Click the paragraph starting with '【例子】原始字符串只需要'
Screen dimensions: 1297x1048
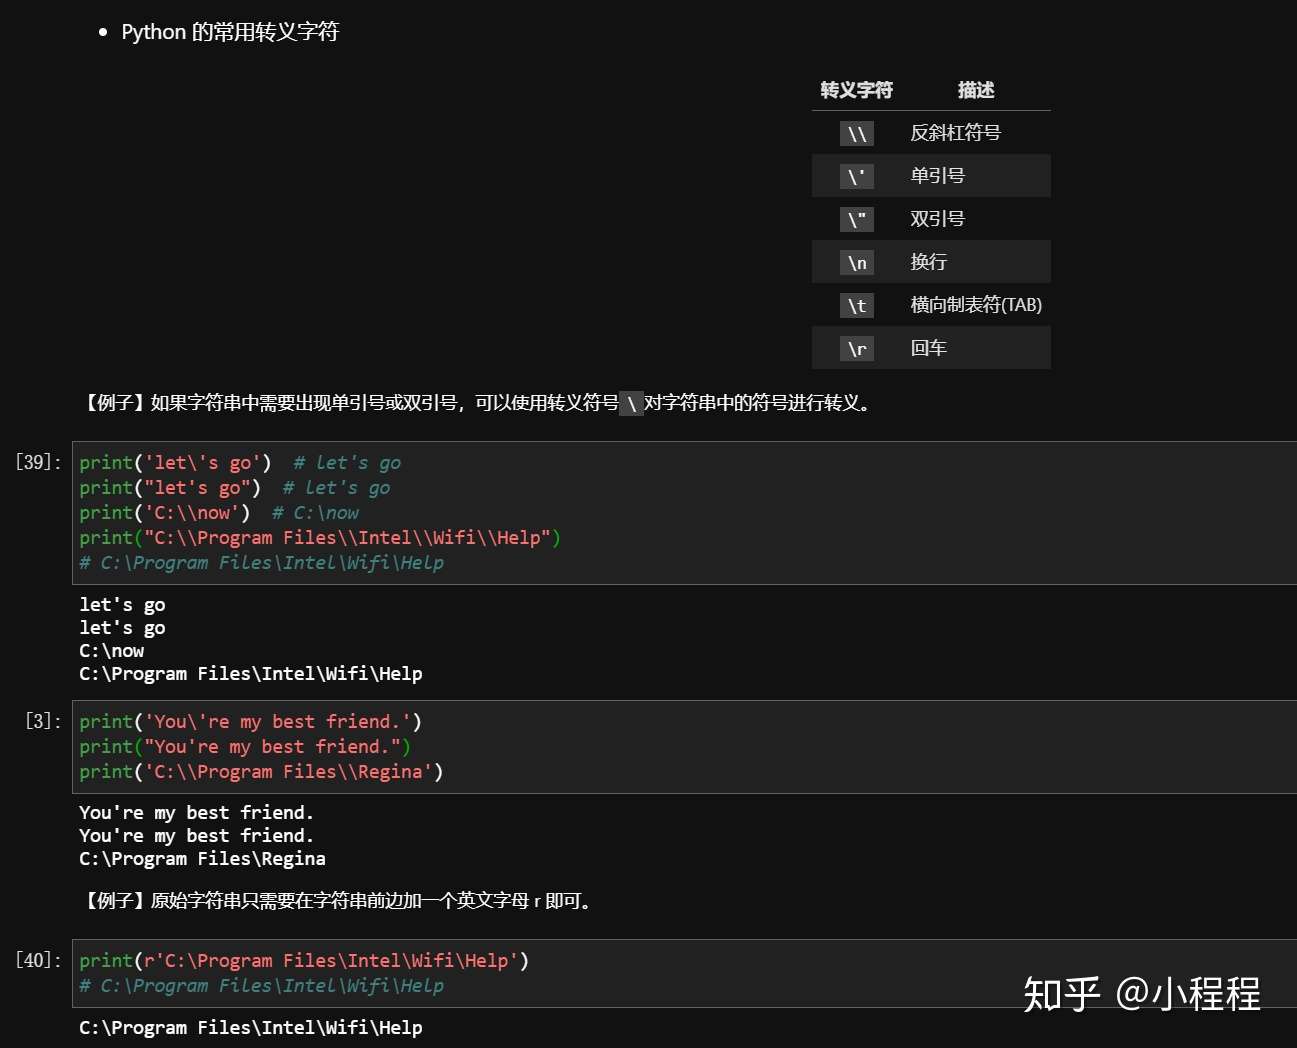[338, 901]
